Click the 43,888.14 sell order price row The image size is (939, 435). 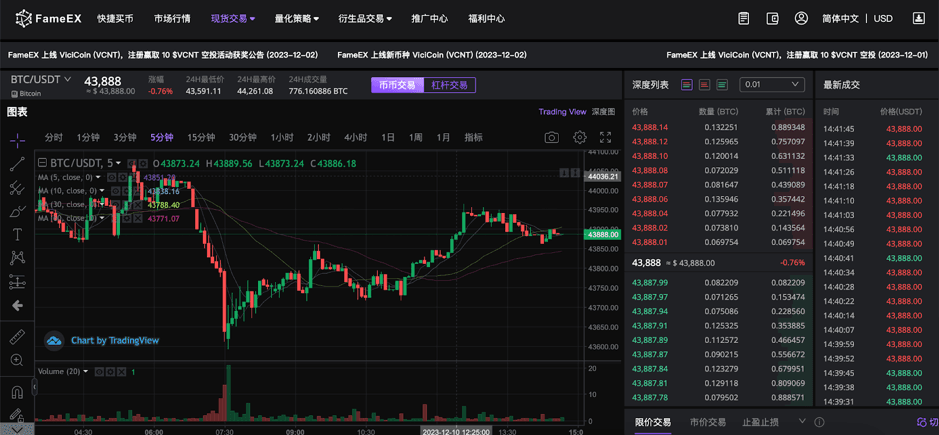(650, 127)
